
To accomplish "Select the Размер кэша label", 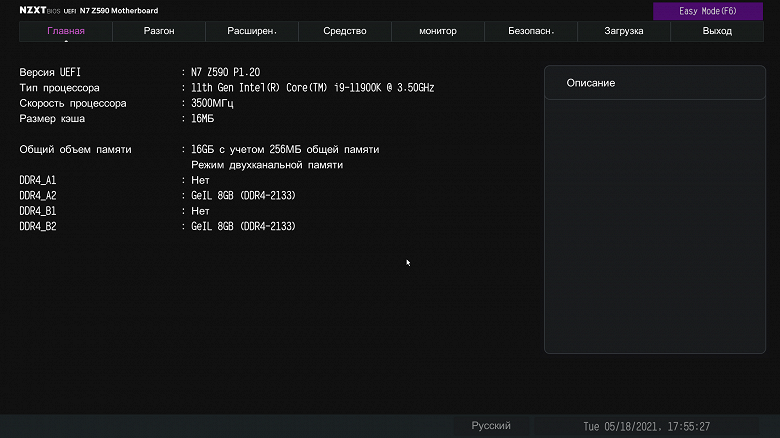I will 52,118.
